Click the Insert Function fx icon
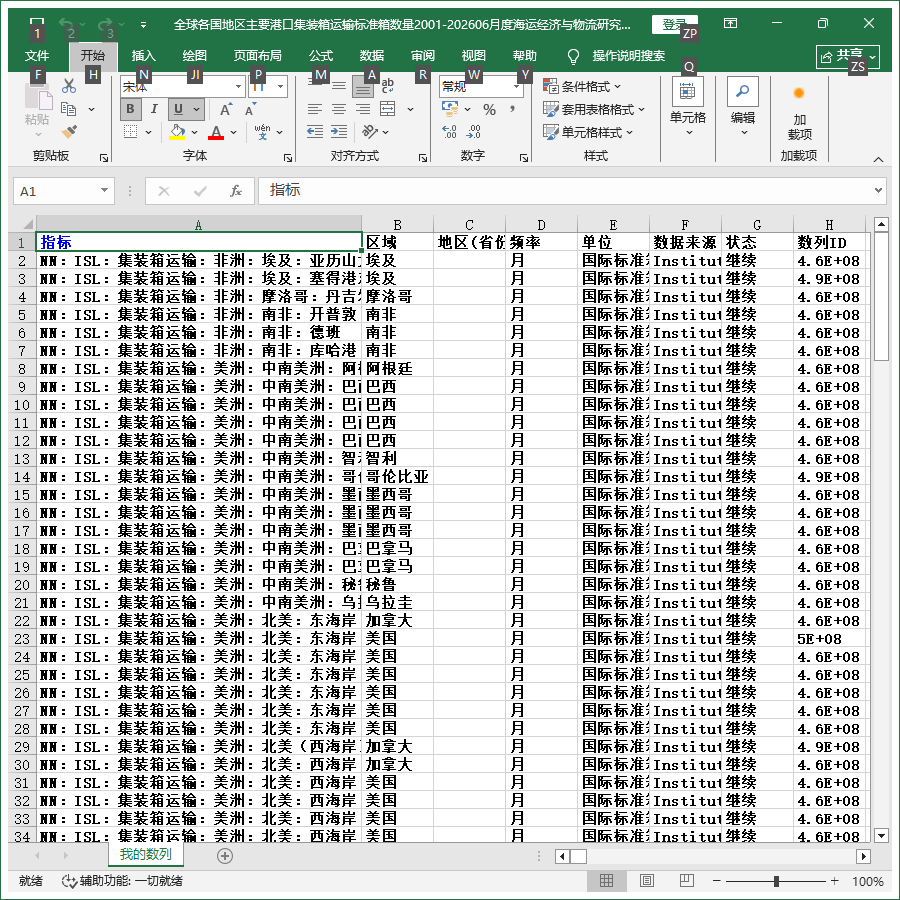Viewport: 900px width, 900px height. coord(235,191)
